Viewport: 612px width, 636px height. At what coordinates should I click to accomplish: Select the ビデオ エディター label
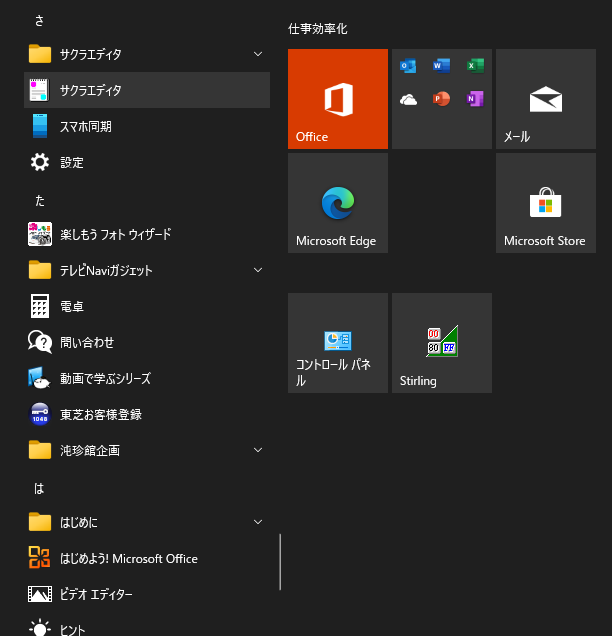(96, 595)
